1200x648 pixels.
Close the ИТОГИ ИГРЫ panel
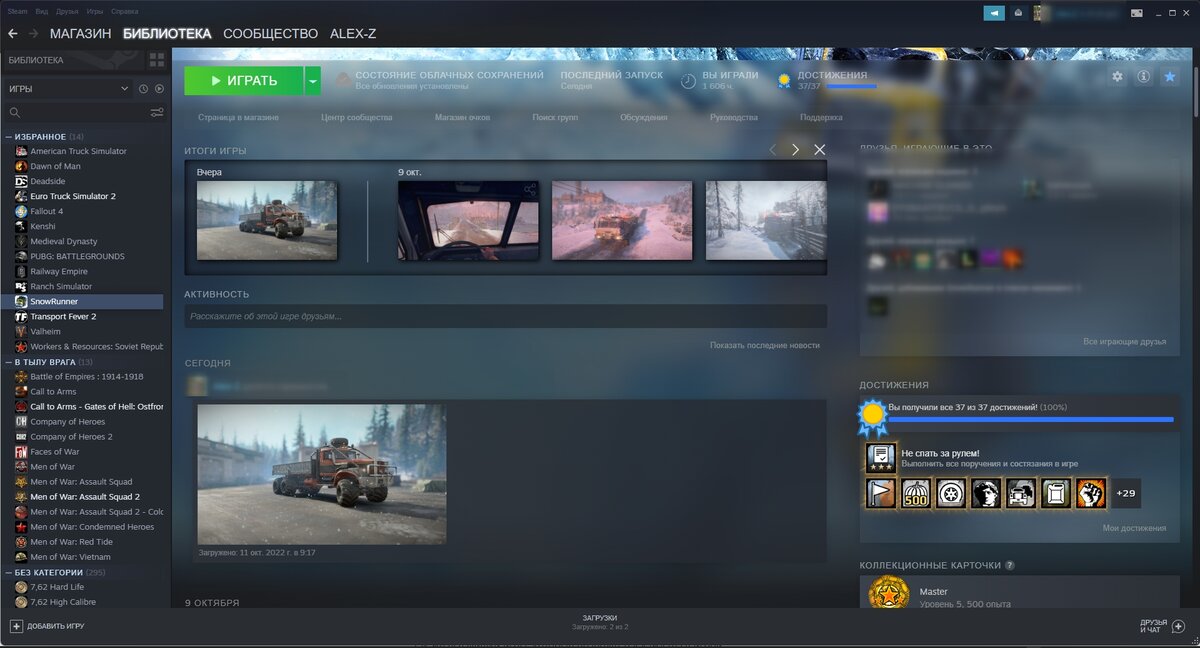coord(820,150)
